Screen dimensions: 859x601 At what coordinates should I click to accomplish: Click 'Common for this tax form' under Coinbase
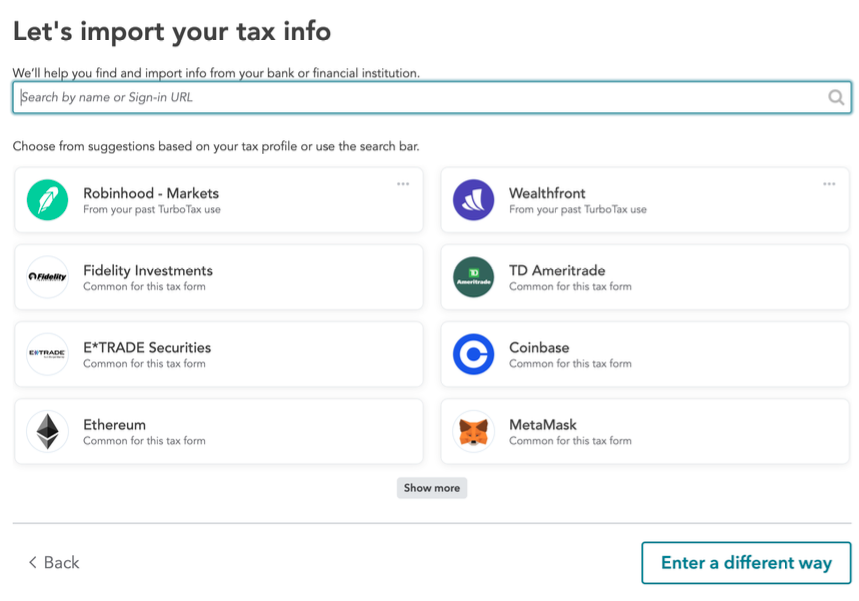[570, 364]
